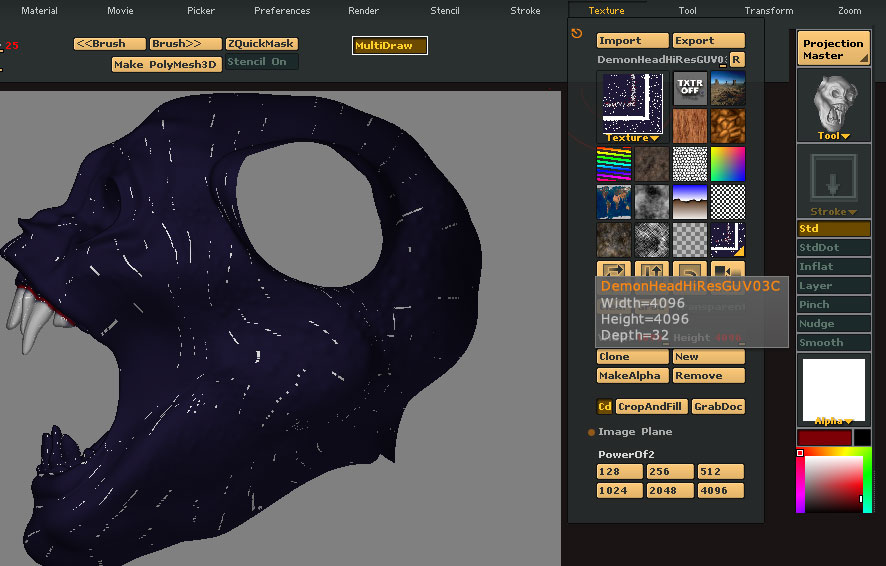Select the StdDot brush type
This screenshot has width=886, height=566.
click(x=833, y=247)
